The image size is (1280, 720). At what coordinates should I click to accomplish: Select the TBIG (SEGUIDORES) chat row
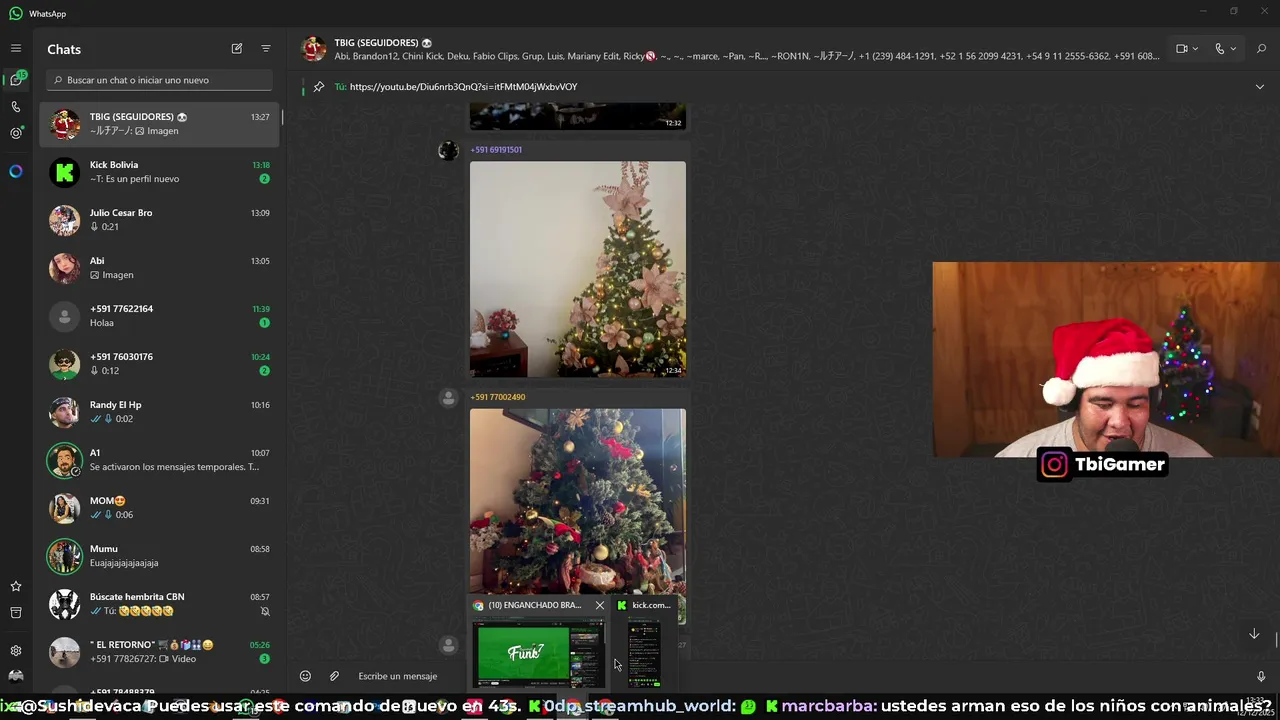coord(160,124)
